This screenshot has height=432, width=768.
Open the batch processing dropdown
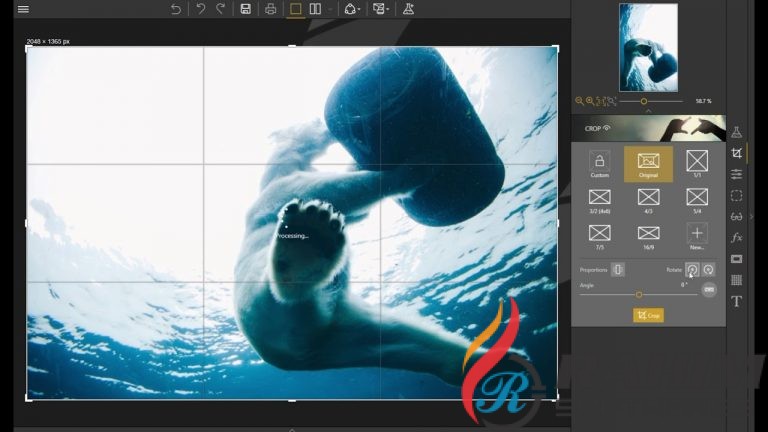click(381, 9)
